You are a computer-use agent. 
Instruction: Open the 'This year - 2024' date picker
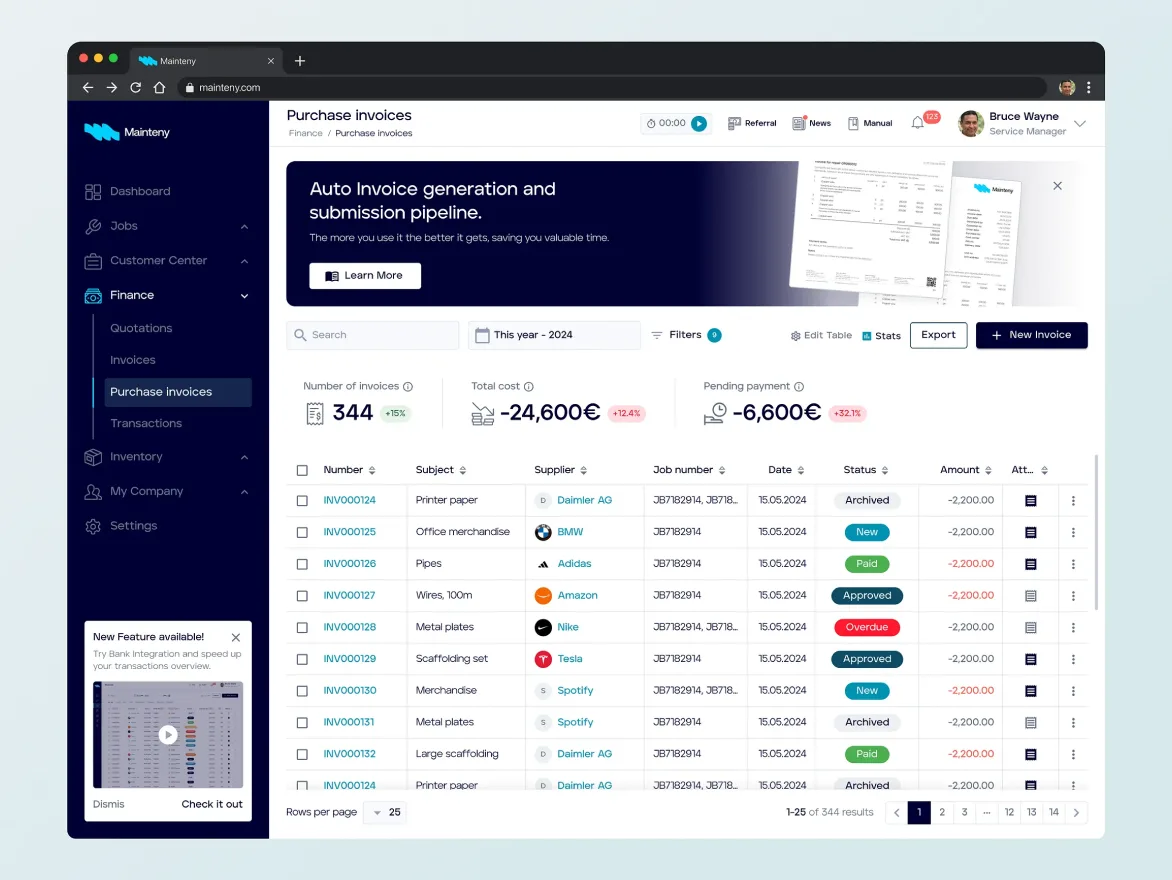coord(554,335)
